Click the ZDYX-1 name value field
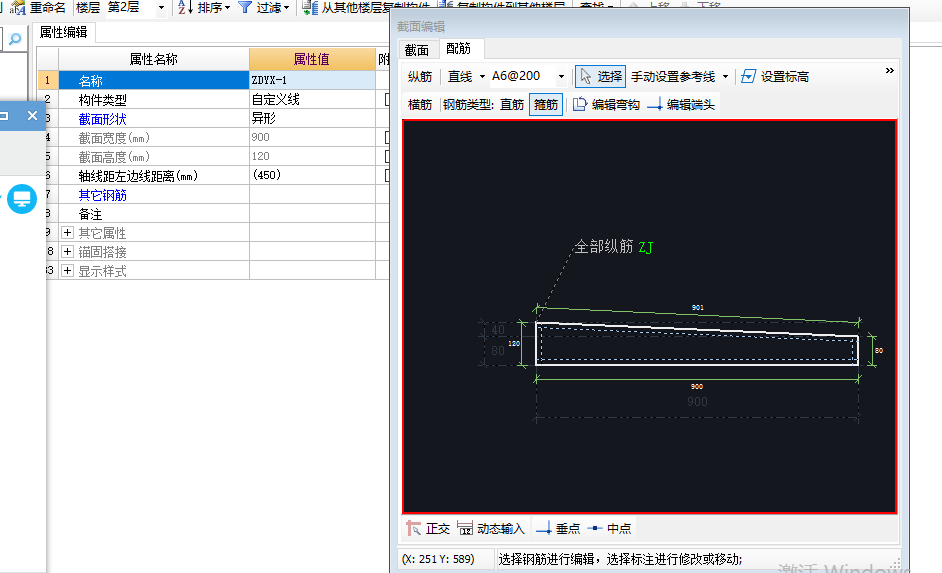 pos(312,80)
